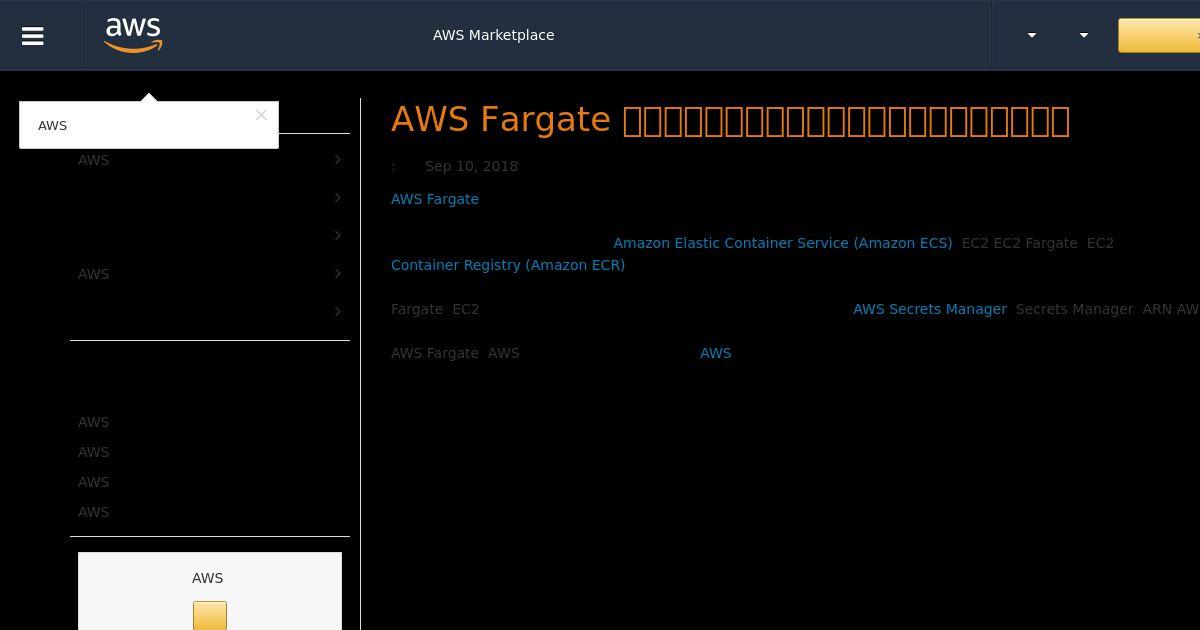Expand the third sidebar row chevron
Image resolution: width=1200 pixels, height=630 pixels.
tap(338, 236)
